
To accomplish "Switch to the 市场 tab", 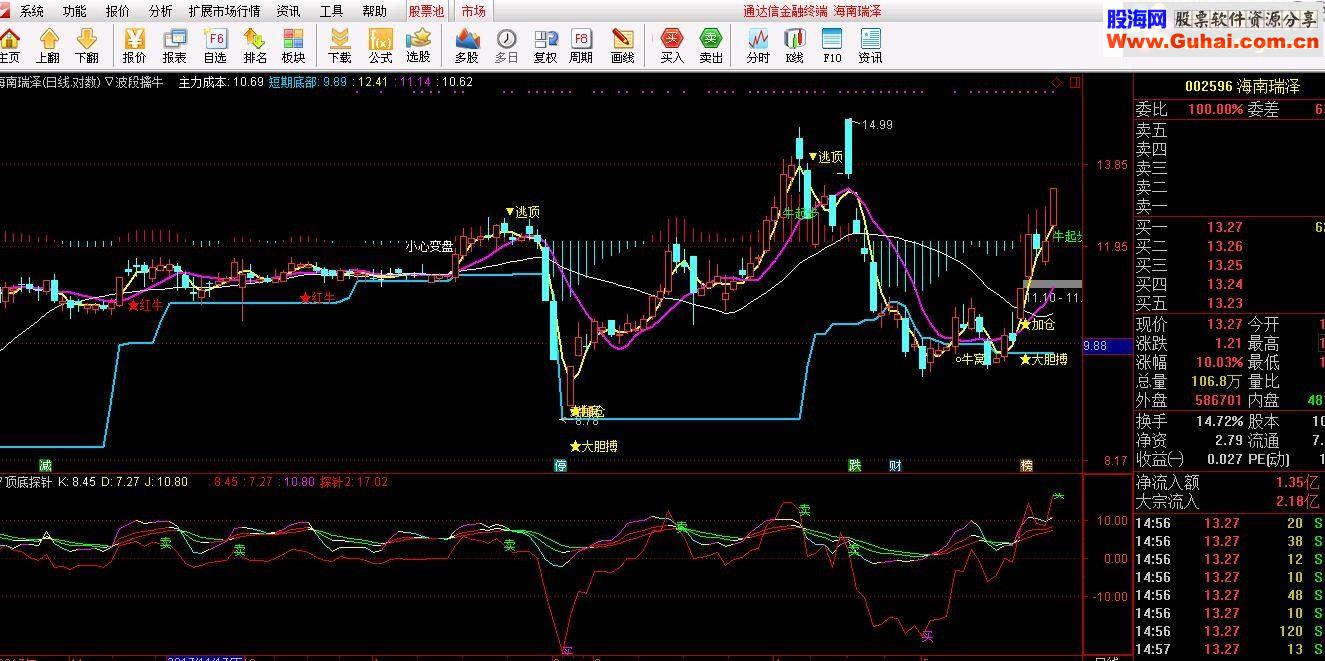I will (473, 12).
